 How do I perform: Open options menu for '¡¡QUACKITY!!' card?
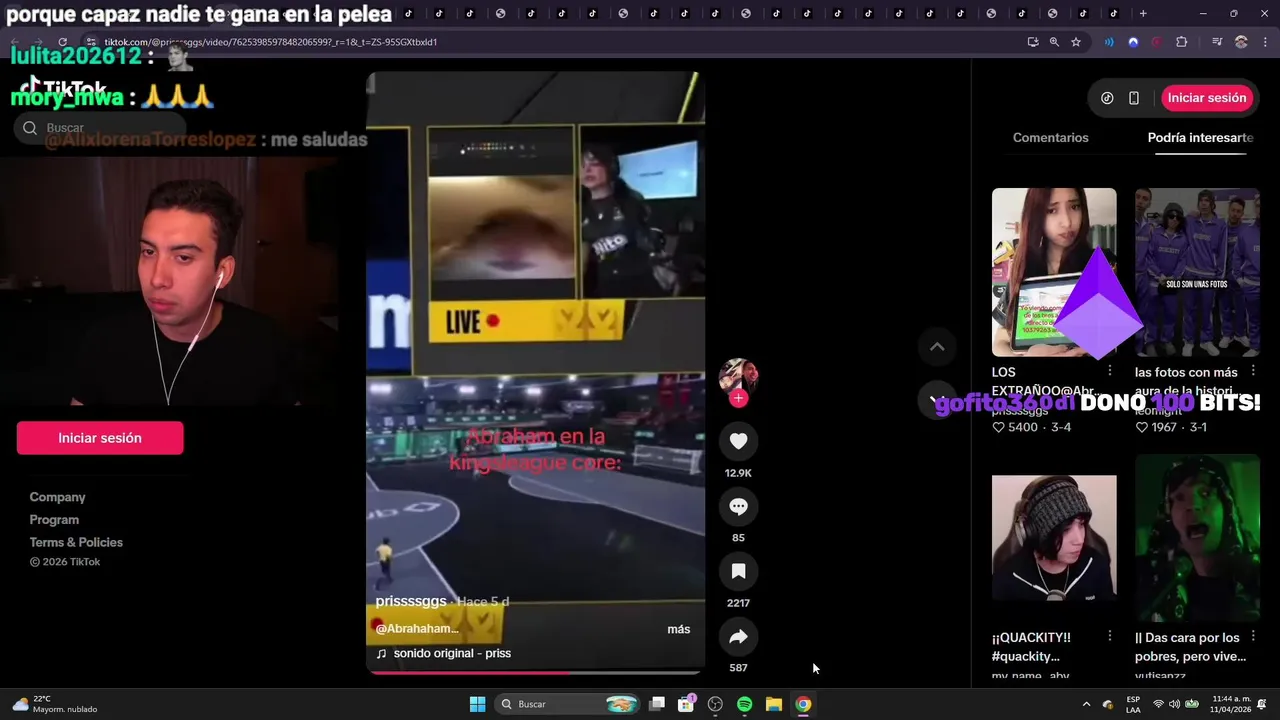point(1109,636)
